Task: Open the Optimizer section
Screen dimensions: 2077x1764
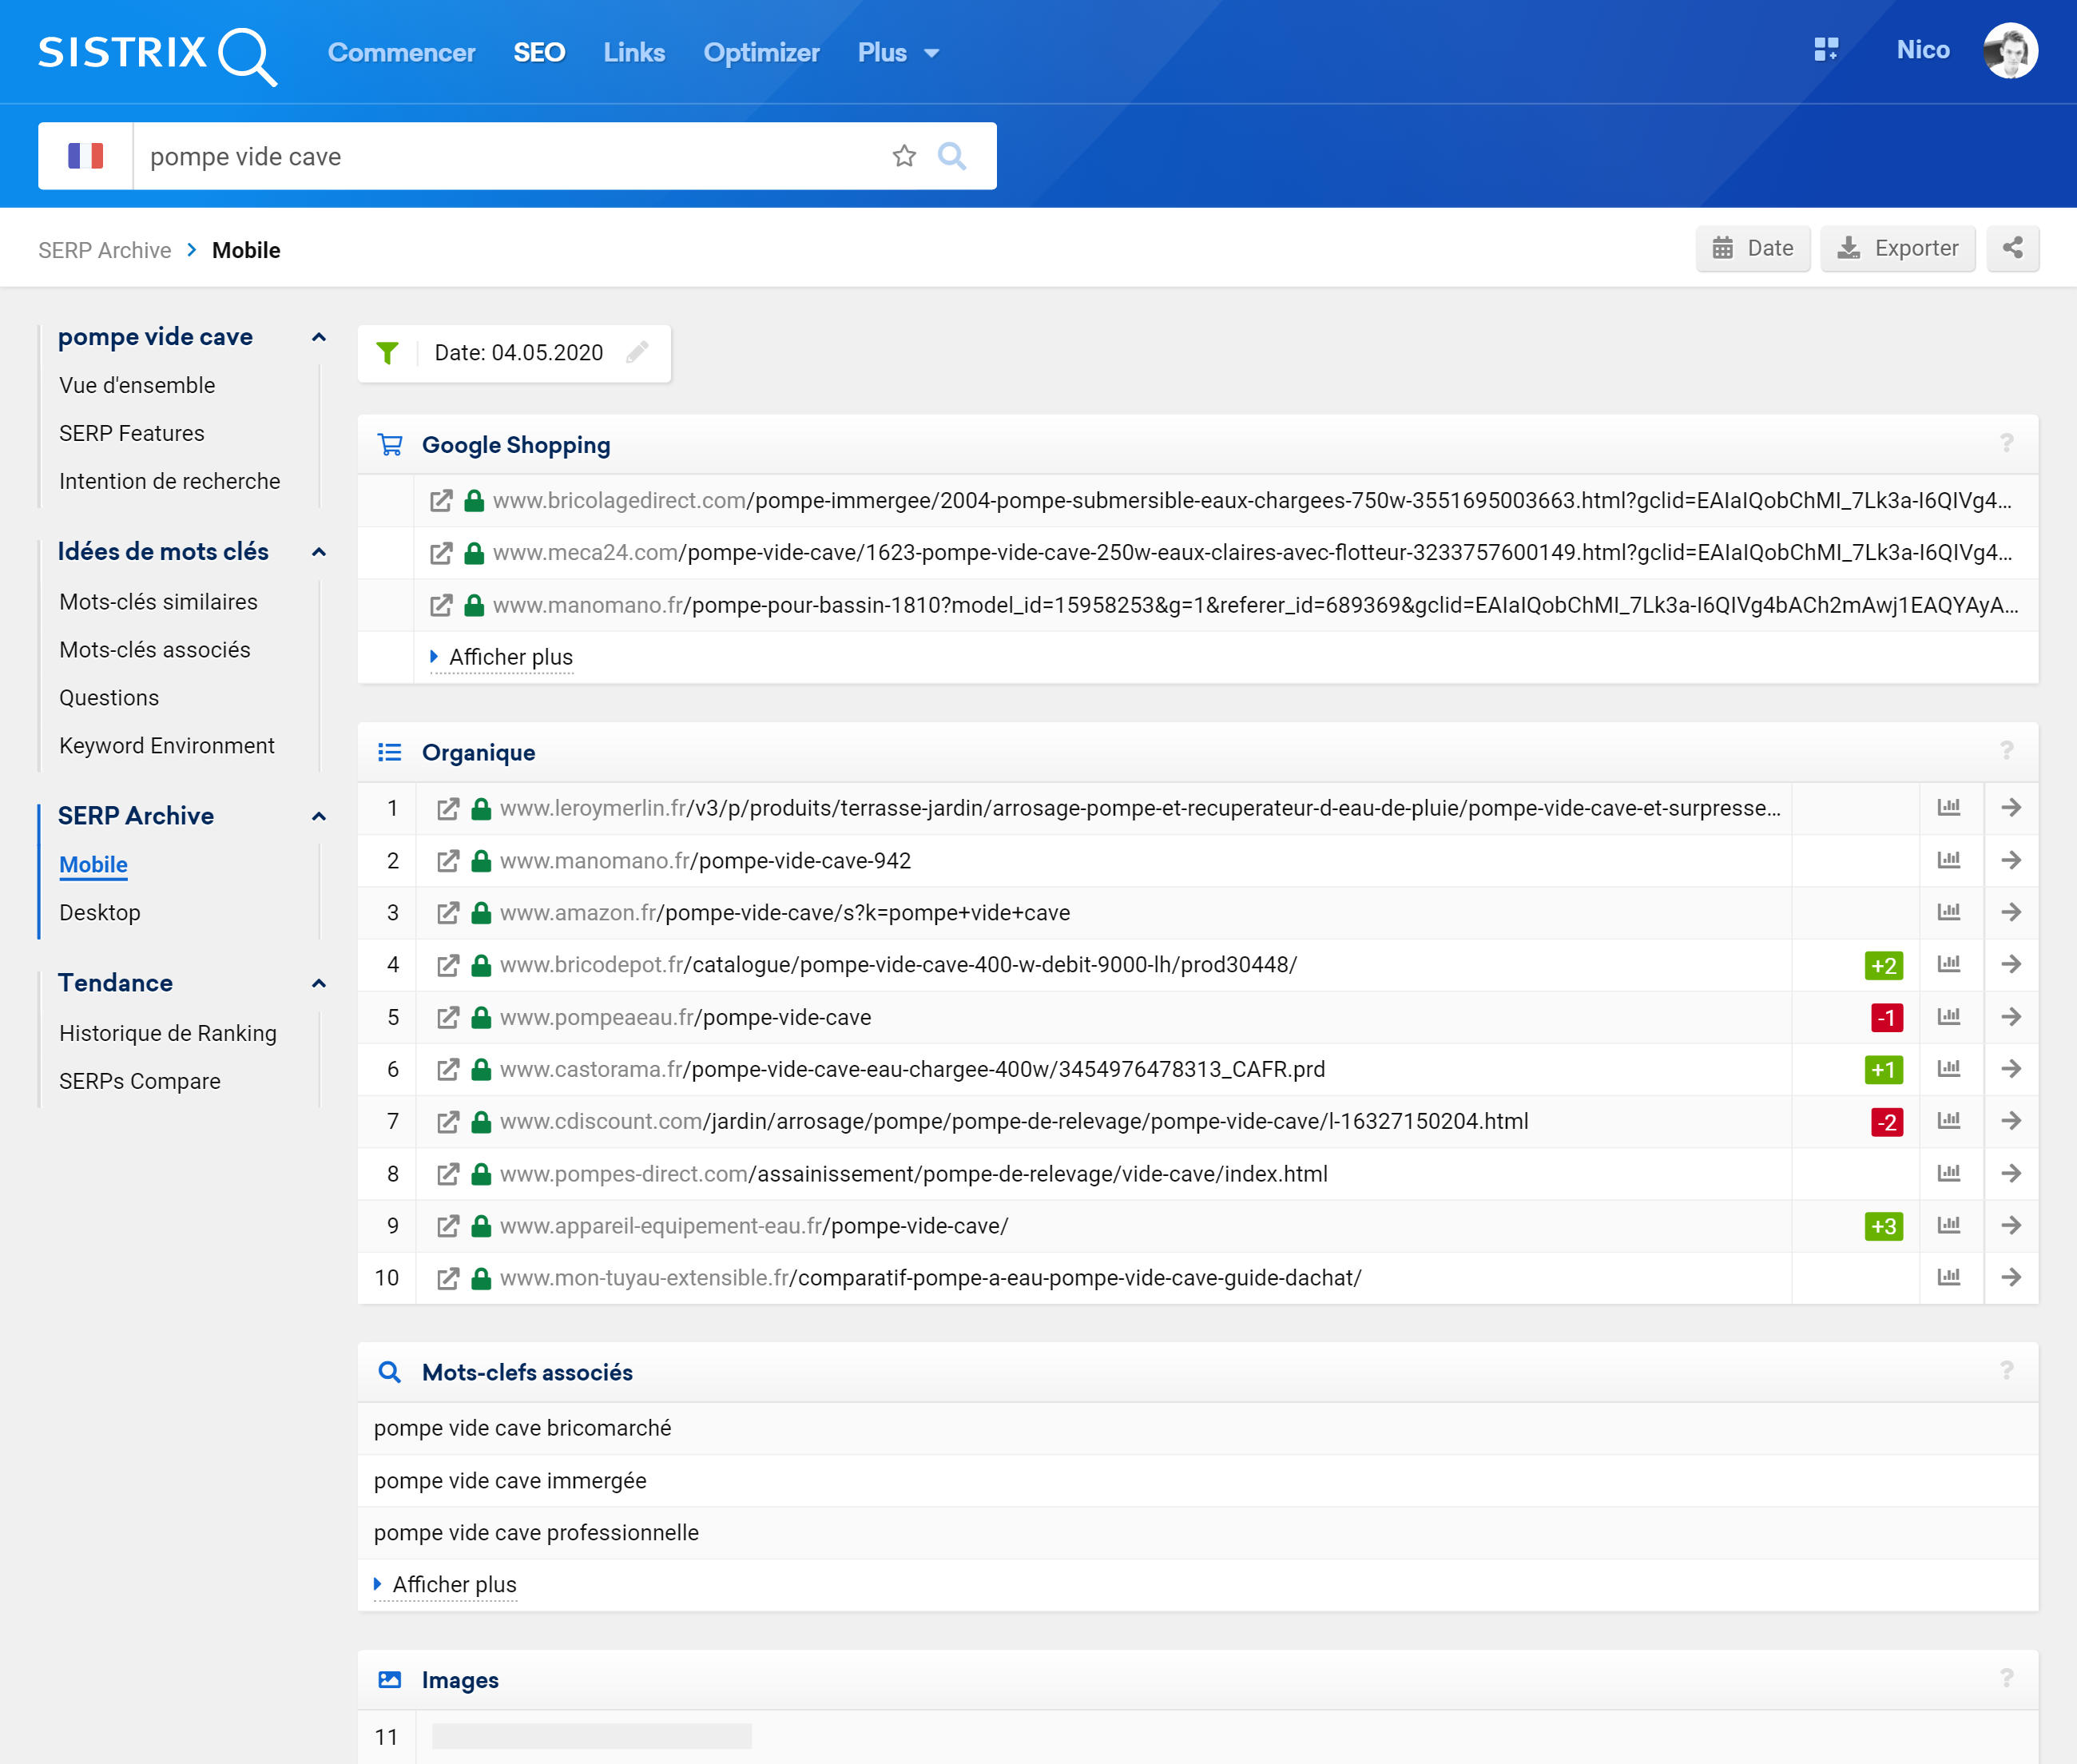Action: click(761, 53)
